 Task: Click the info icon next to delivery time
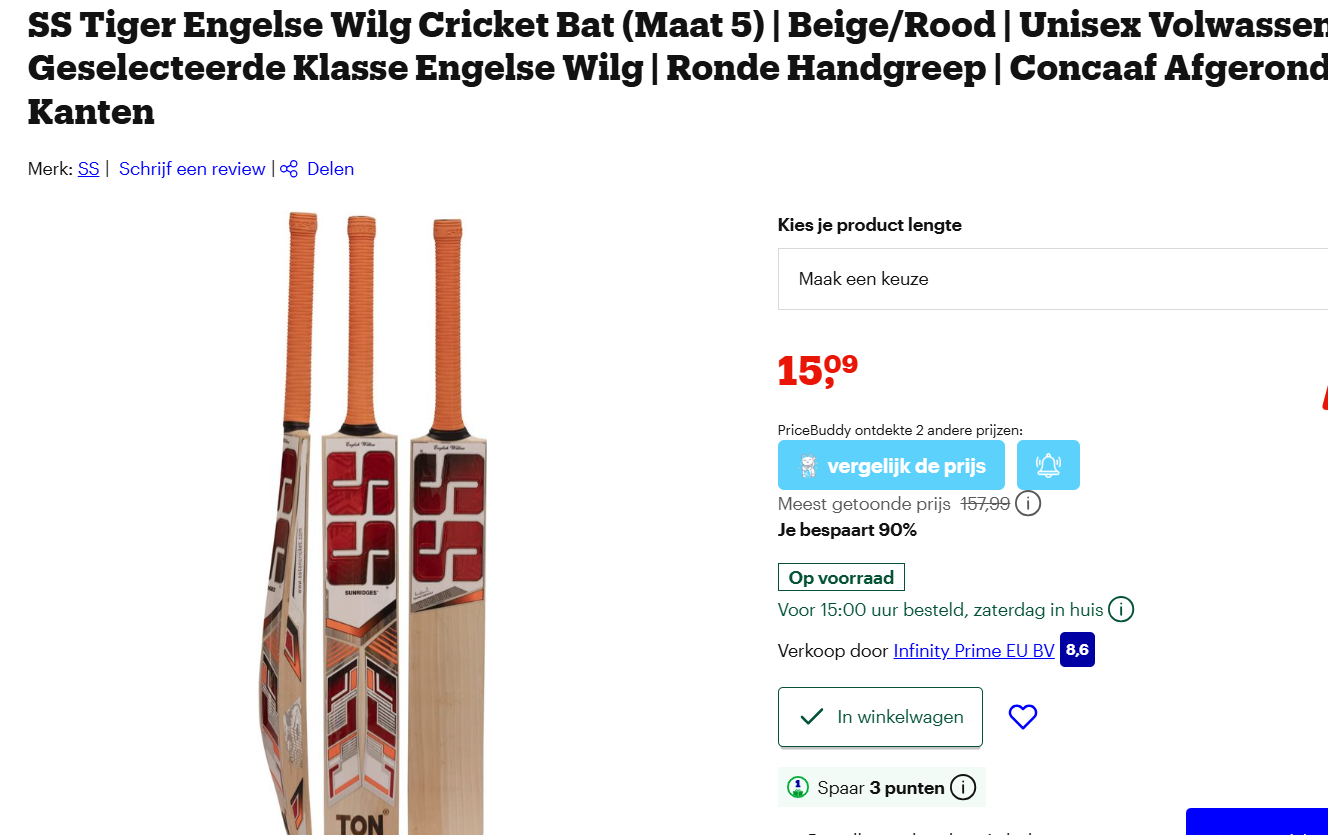[1120, 609]
